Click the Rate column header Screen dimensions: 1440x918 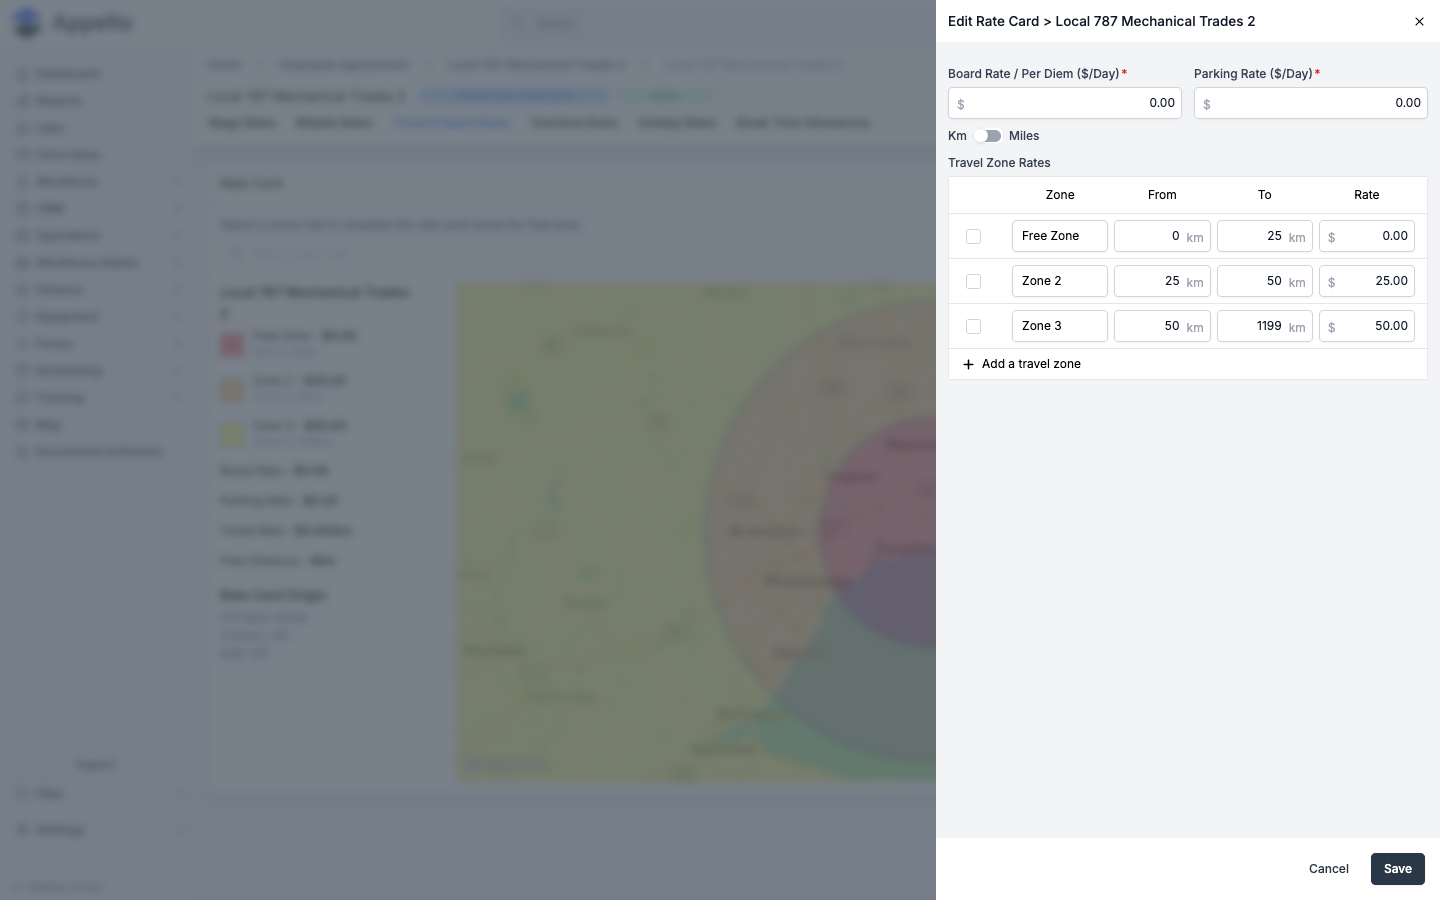point(1367,195)
